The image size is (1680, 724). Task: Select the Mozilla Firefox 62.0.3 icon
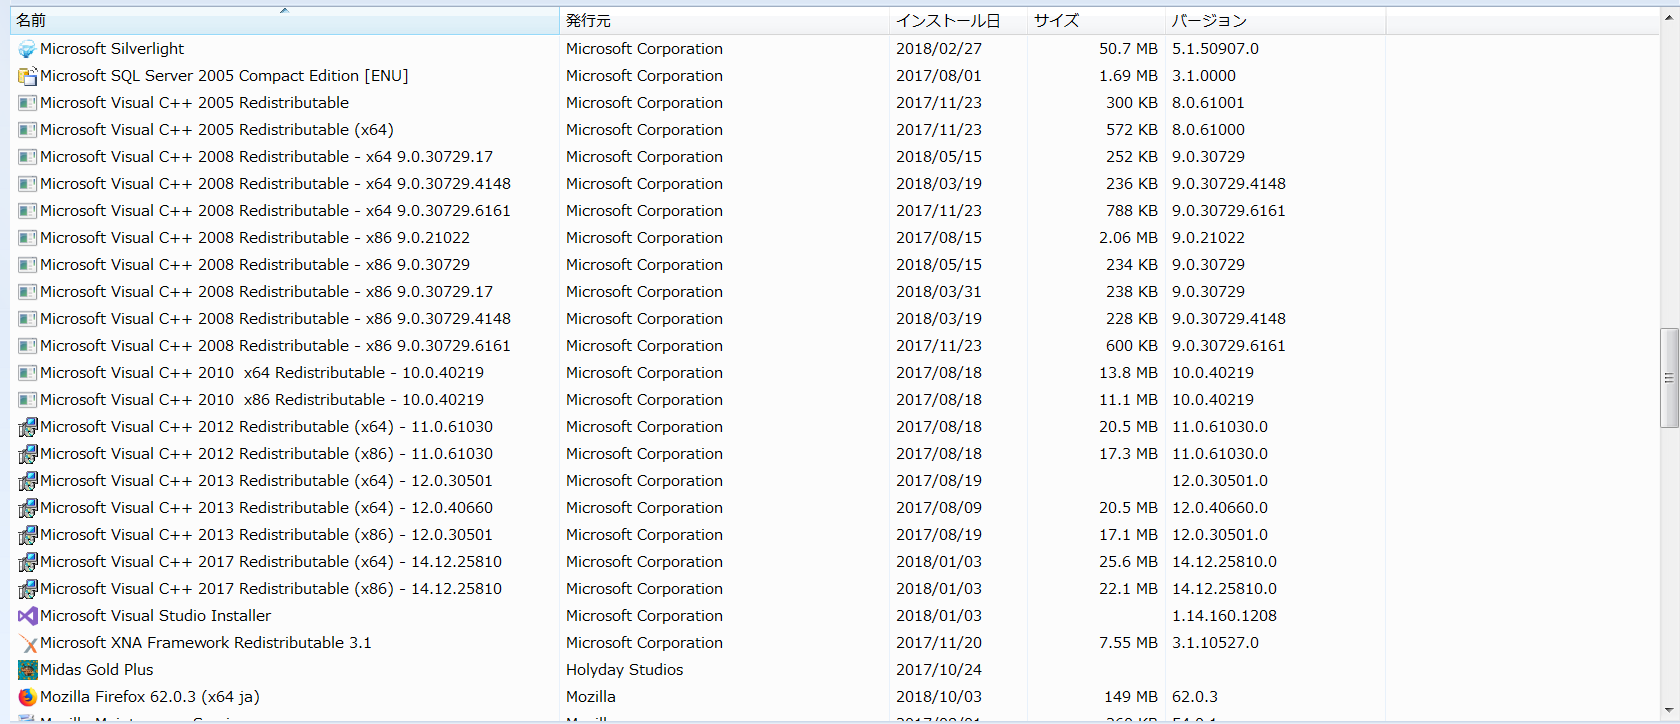[x=27, y=697]
